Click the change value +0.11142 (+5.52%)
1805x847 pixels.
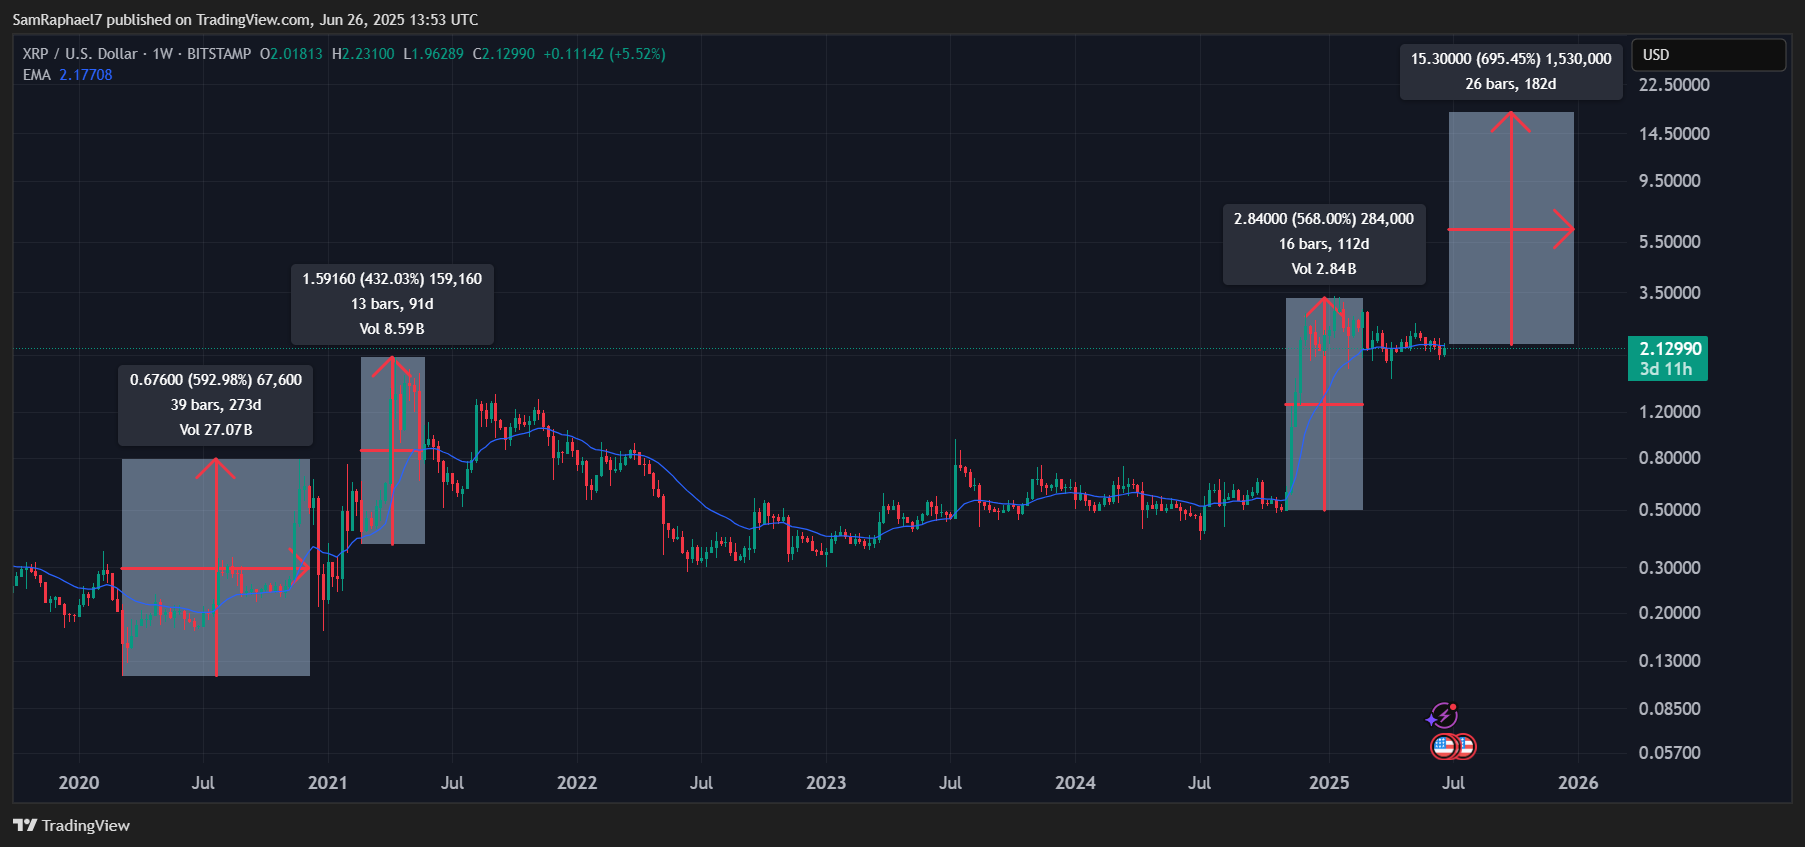[604, 54]
